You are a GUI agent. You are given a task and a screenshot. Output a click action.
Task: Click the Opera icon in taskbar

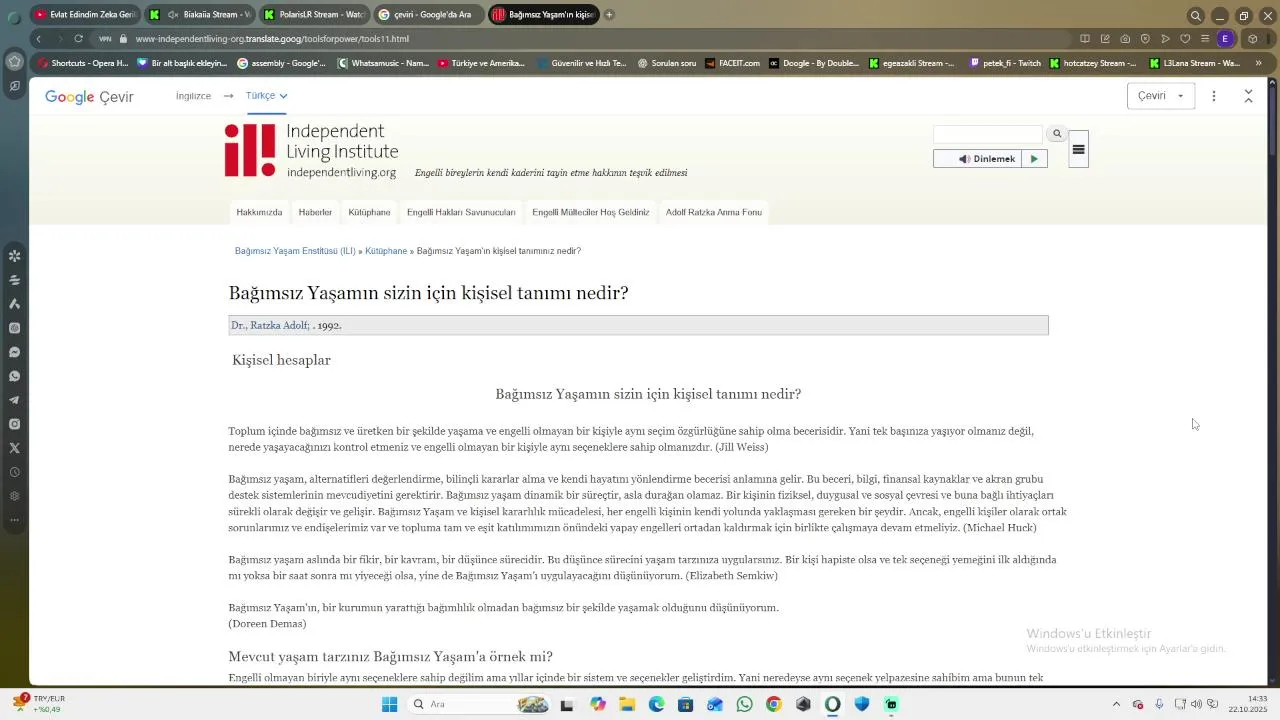[832, 704]
